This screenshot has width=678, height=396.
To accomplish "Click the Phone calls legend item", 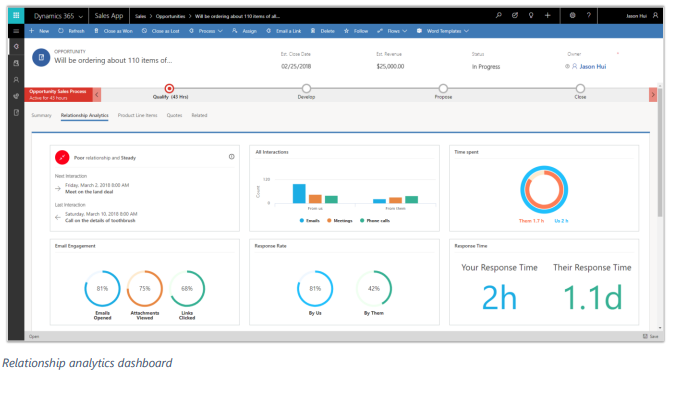I will point(375,220).
